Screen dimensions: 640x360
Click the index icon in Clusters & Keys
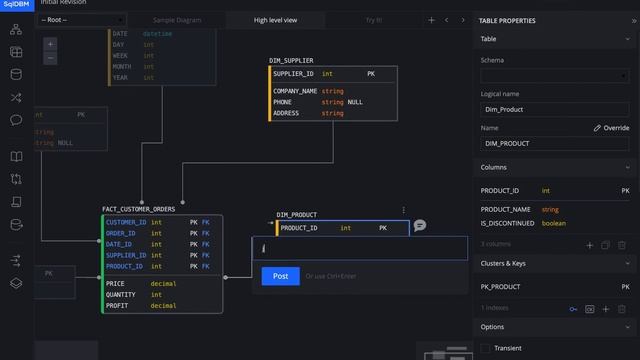click(590, 309)
